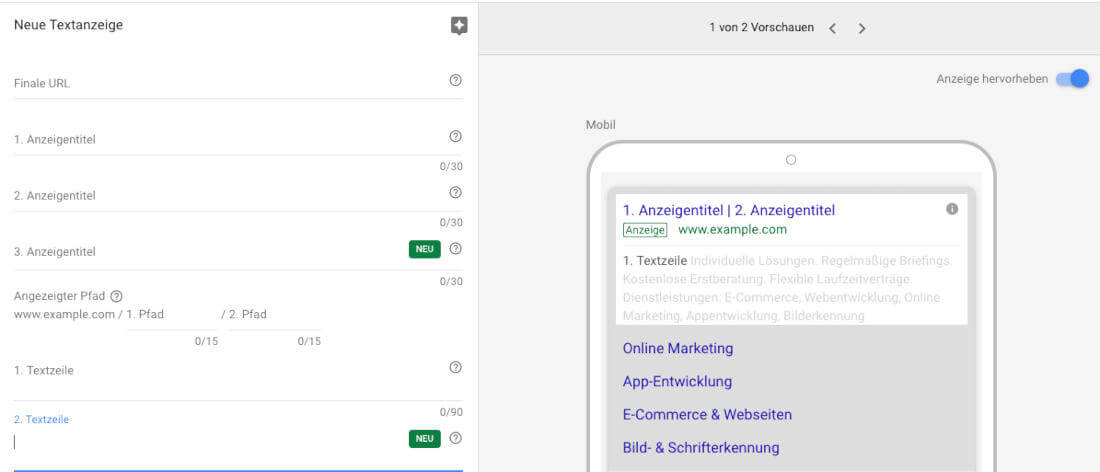The height and width of the screenshot is (472, 1100).
Task: Open help for Finale URL
Action: click(x=455, y=80)
